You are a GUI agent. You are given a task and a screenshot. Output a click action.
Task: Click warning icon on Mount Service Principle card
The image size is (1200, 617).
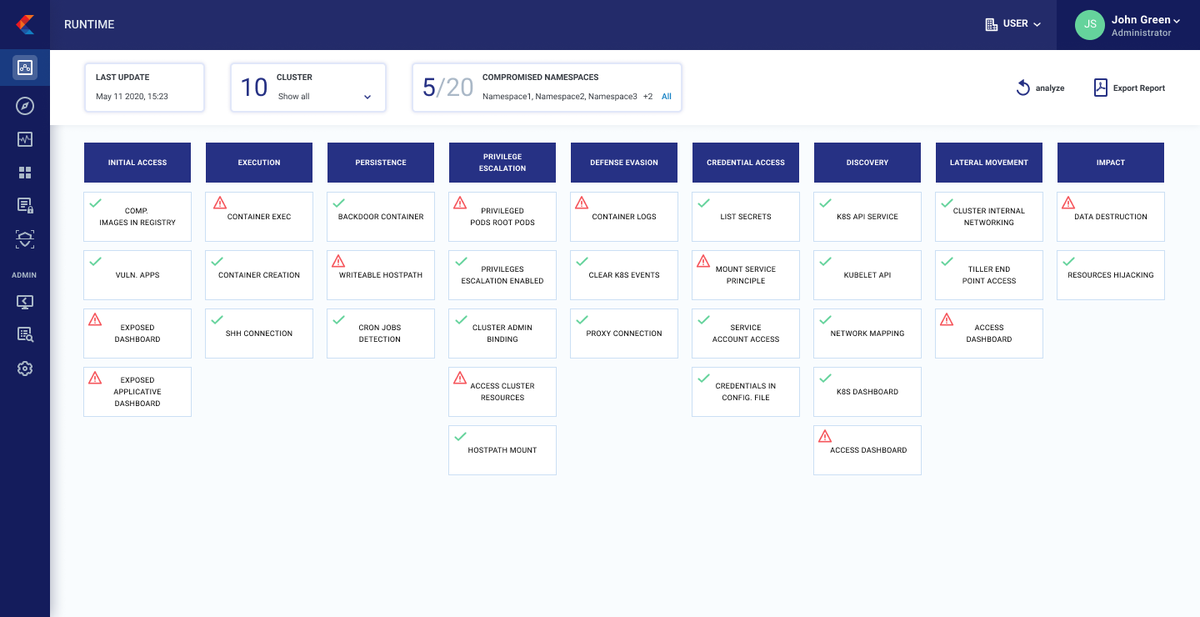point(704,261)
